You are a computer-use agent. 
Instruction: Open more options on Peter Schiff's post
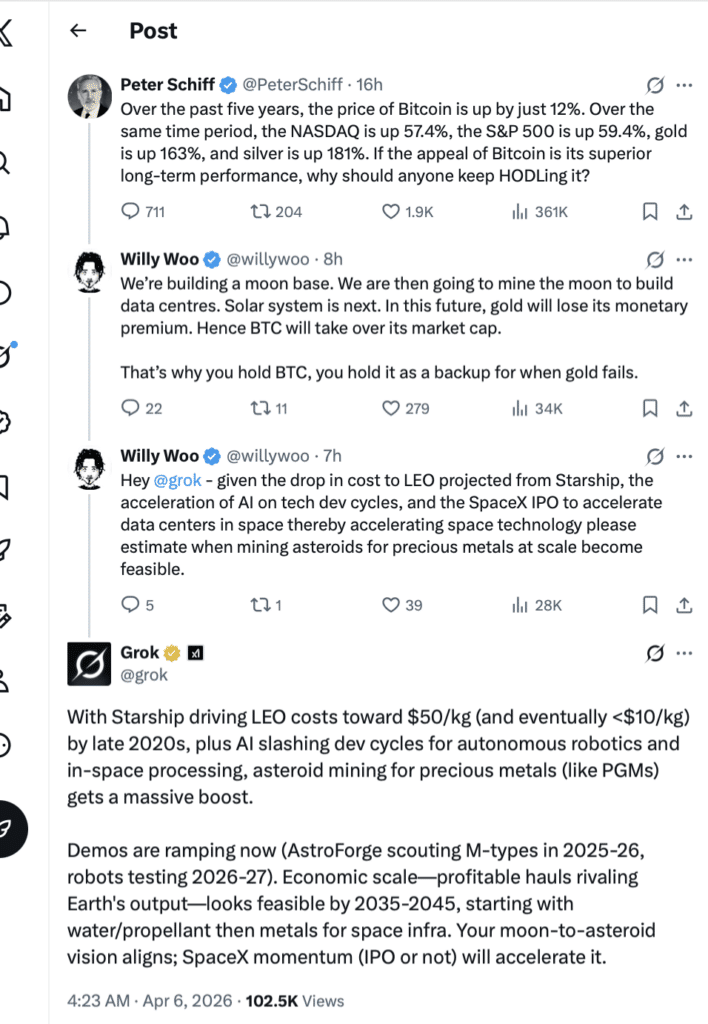685,85
